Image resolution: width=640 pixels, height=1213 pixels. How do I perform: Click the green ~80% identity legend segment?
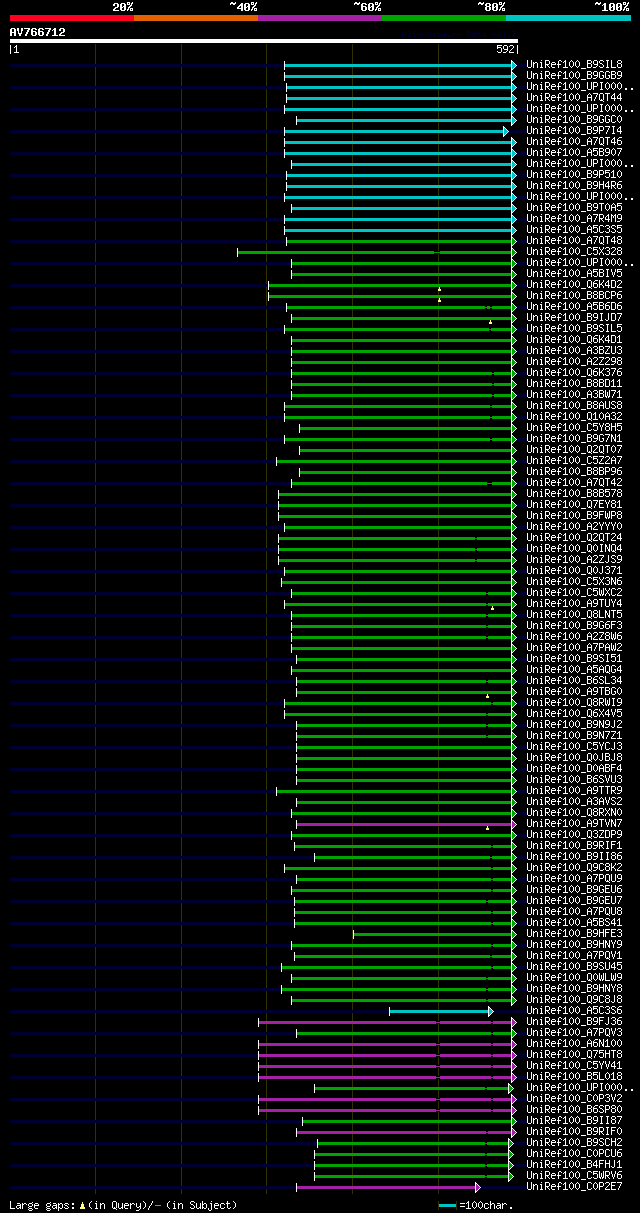tap(443, 18)
